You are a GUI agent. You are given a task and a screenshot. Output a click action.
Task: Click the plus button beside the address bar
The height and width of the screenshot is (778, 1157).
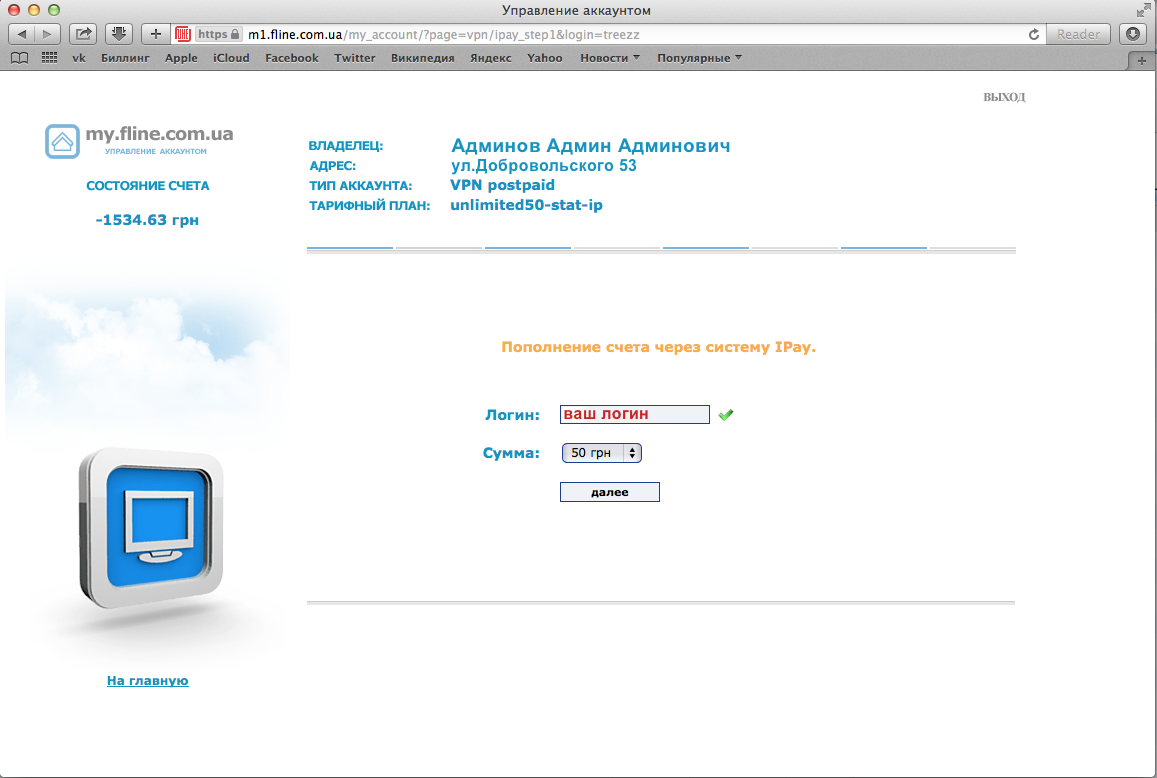point(155,34)
